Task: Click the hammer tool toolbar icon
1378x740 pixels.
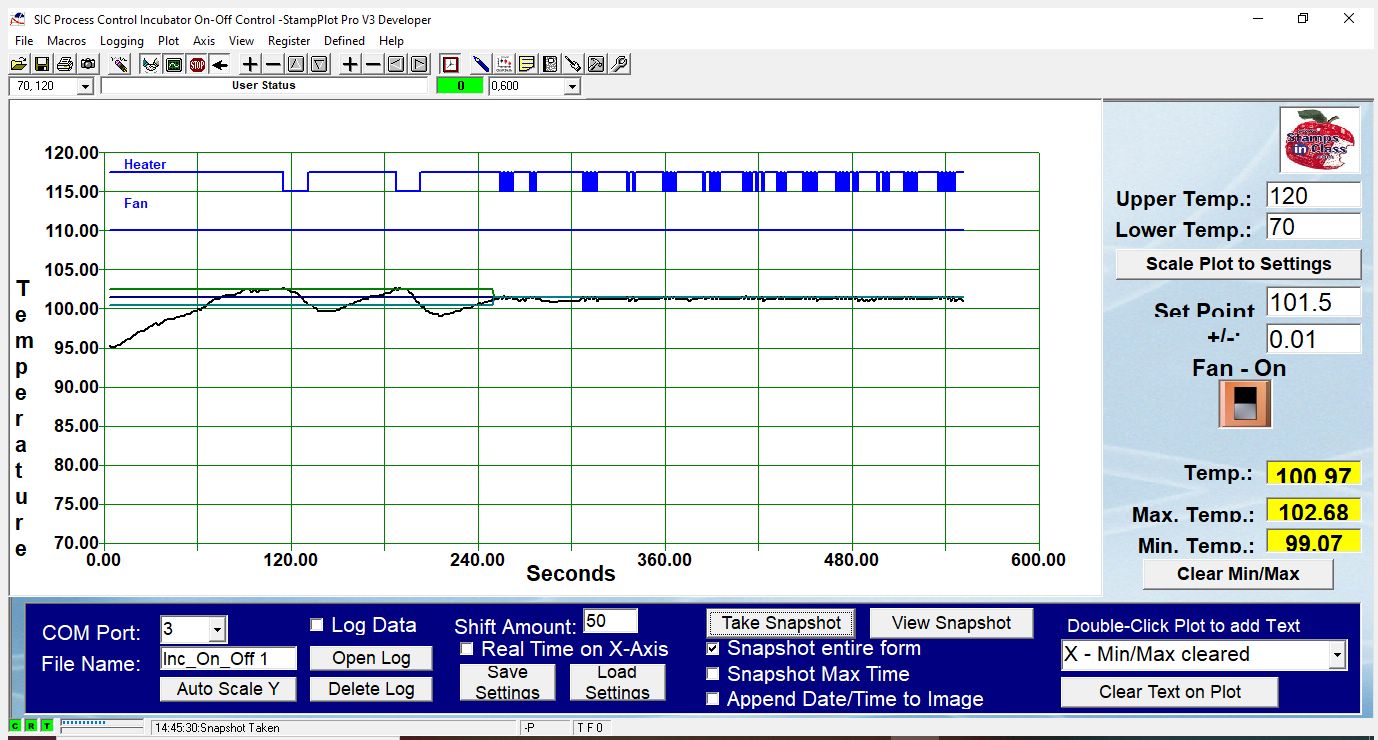Action: point(596,64)
